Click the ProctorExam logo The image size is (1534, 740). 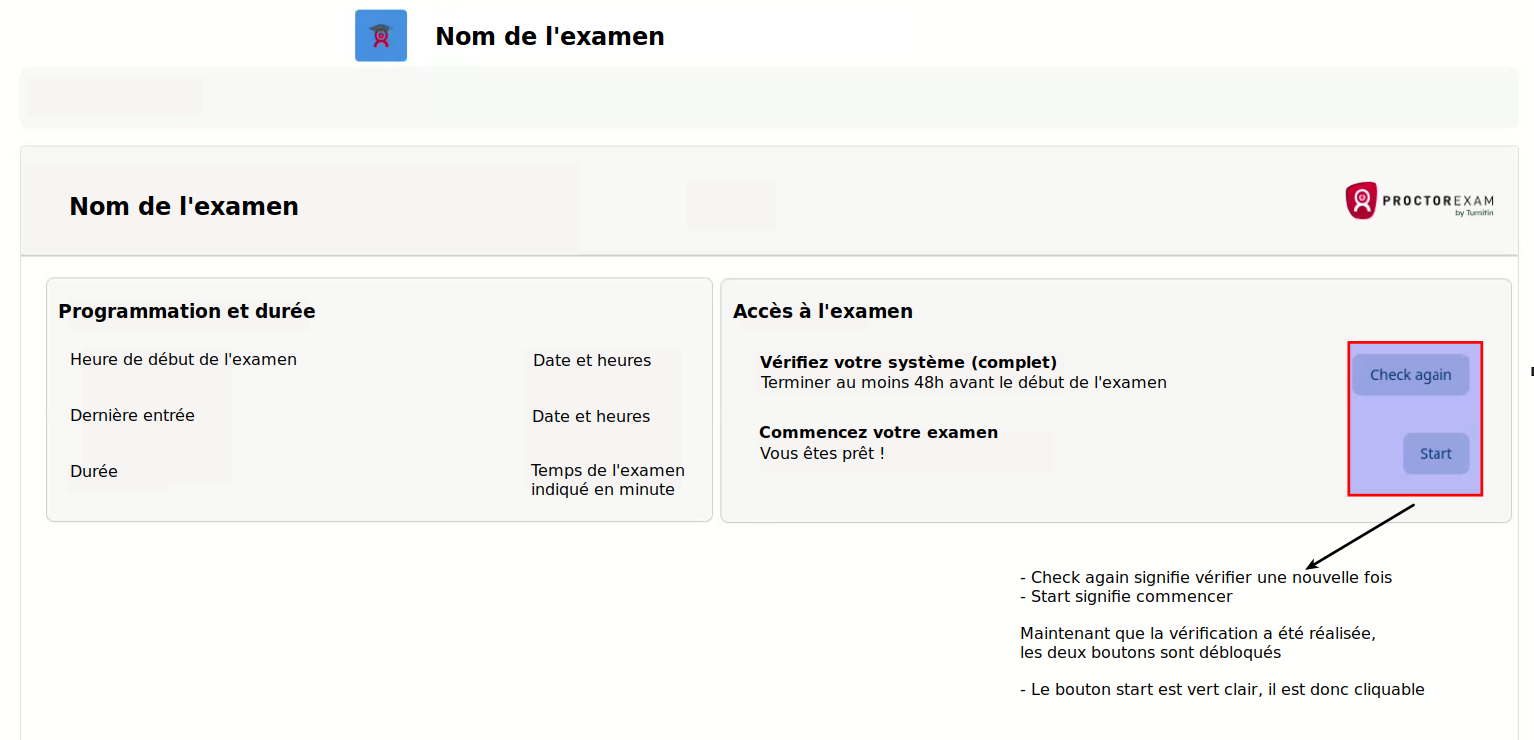[x=1419, y=201]
